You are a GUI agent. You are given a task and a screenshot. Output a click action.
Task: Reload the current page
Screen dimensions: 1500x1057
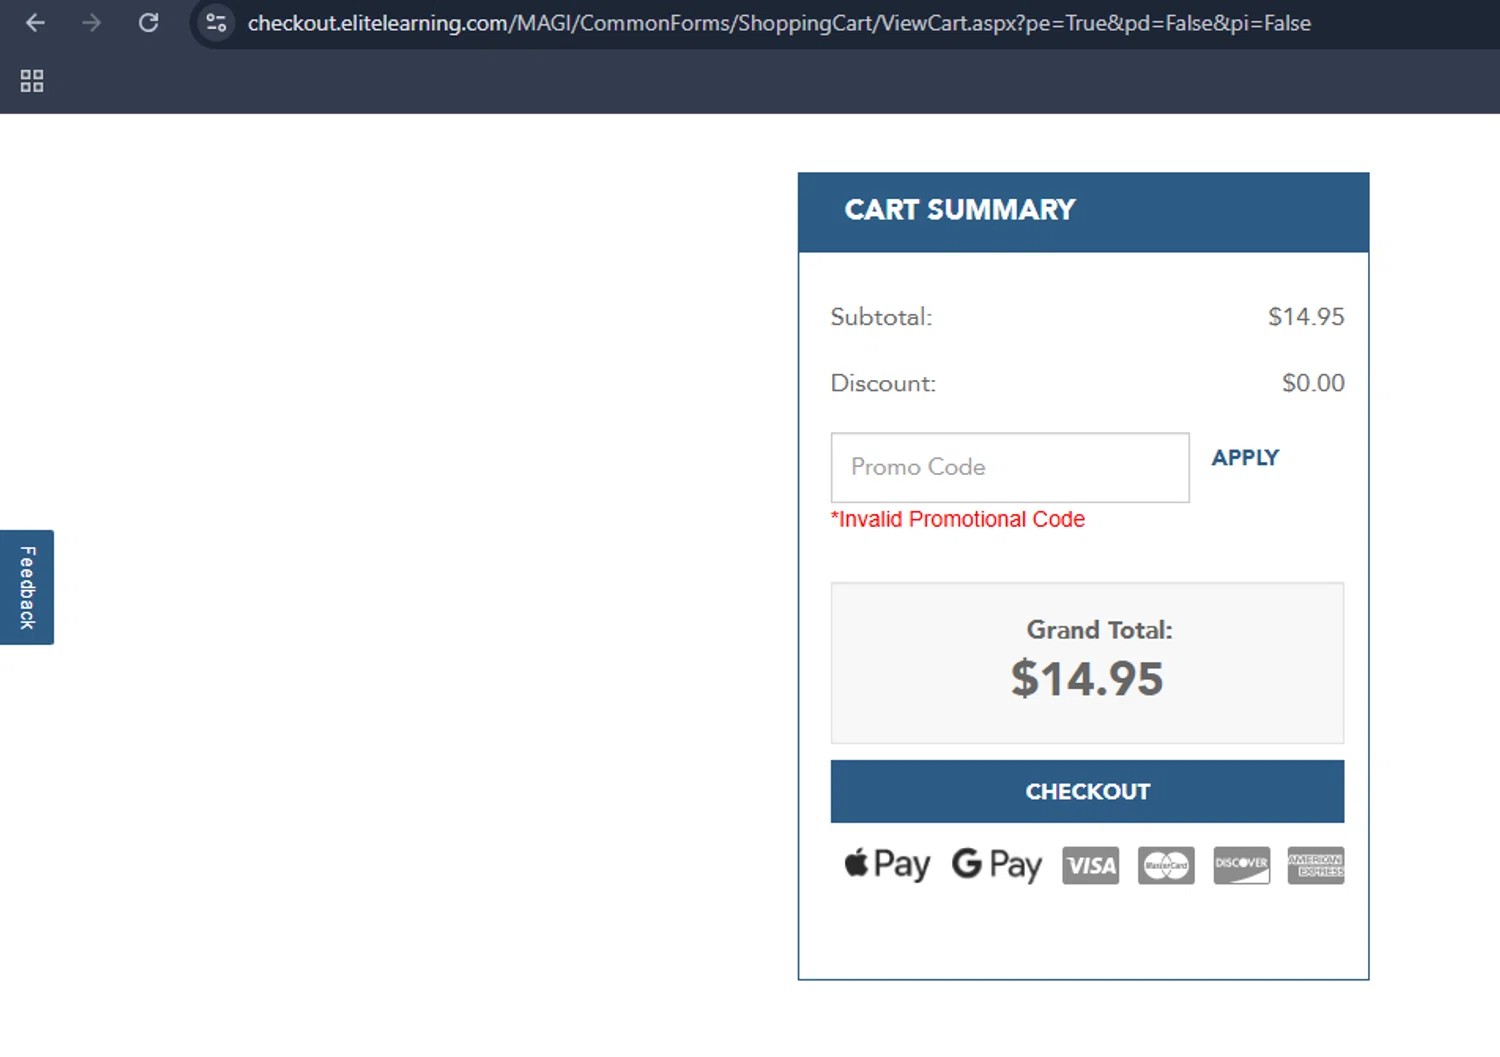point(149,23)
